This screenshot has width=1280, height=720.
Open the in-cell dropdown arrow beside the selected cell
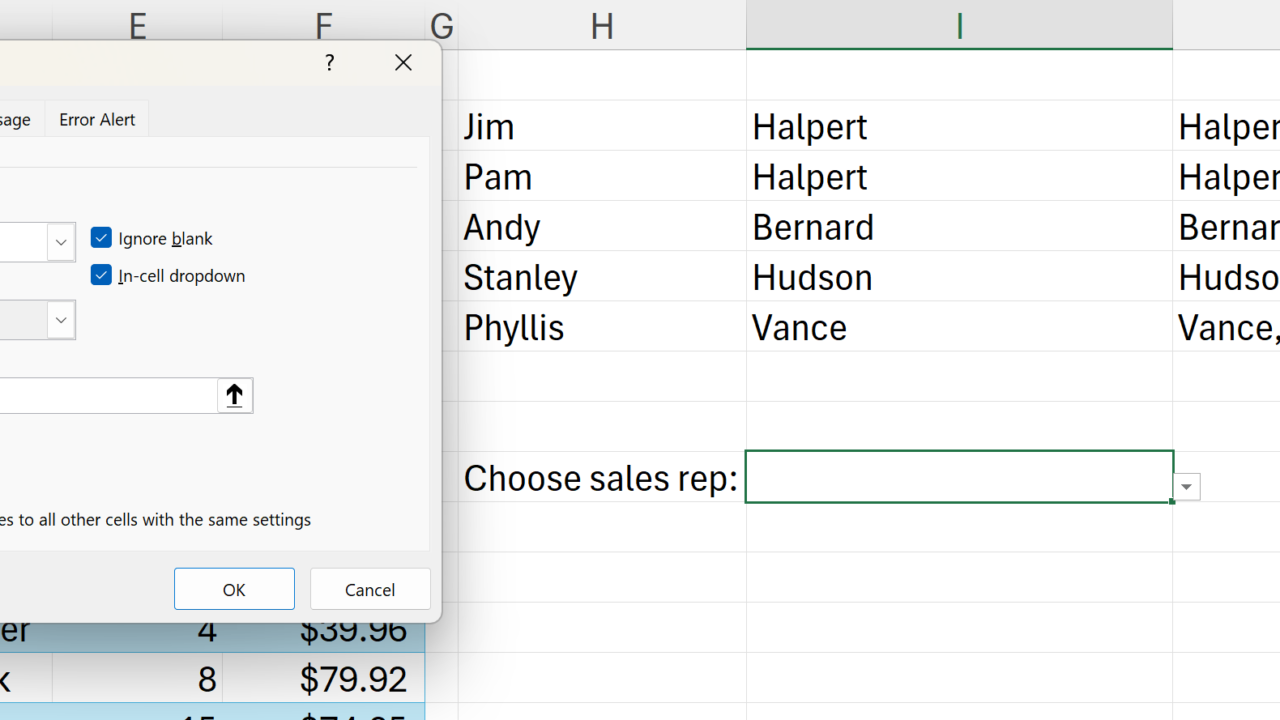(1186, 488)
